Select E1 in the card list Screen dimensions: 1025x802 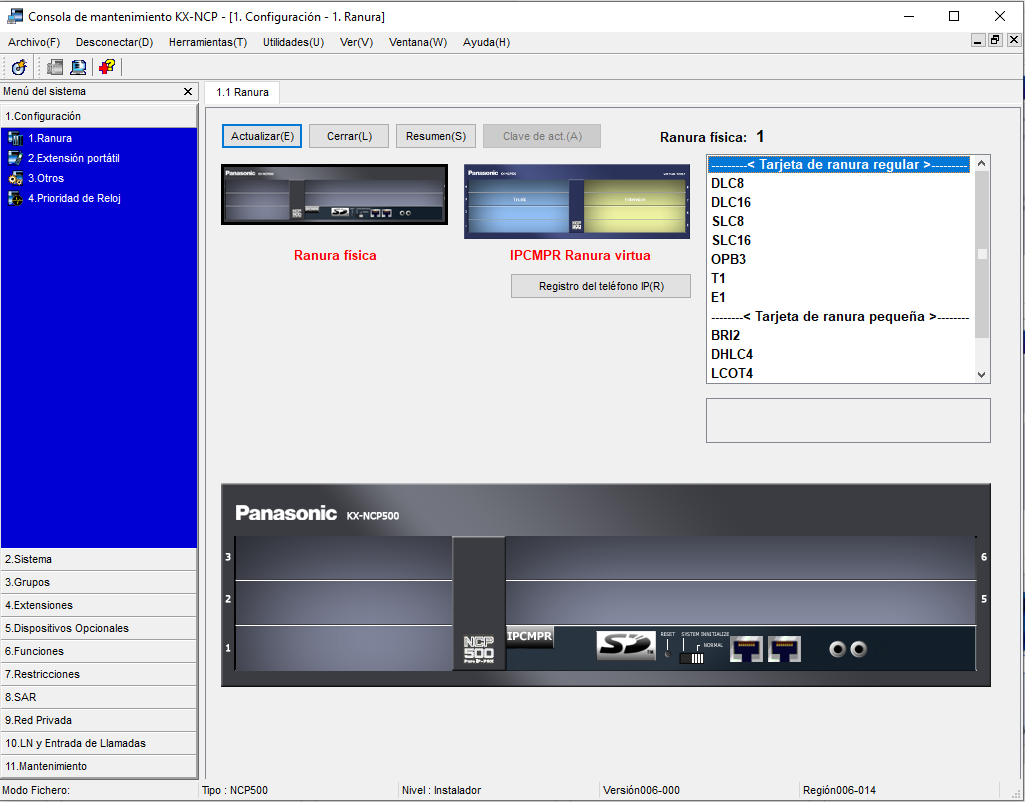click(841, 297)
